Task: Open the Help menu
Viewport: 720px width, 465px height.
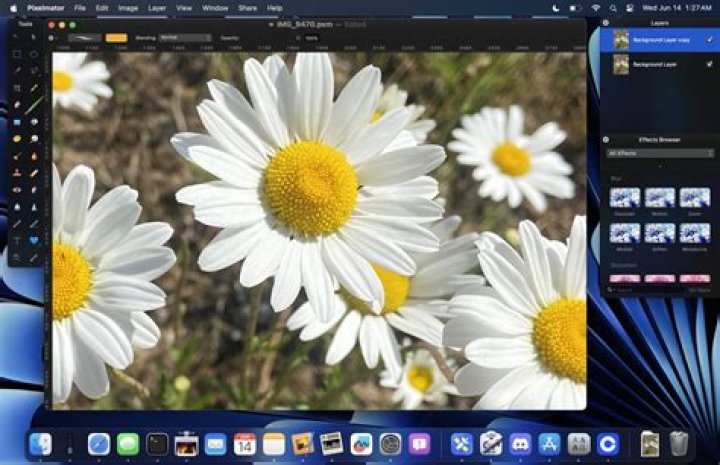Action: click(275, 8)
